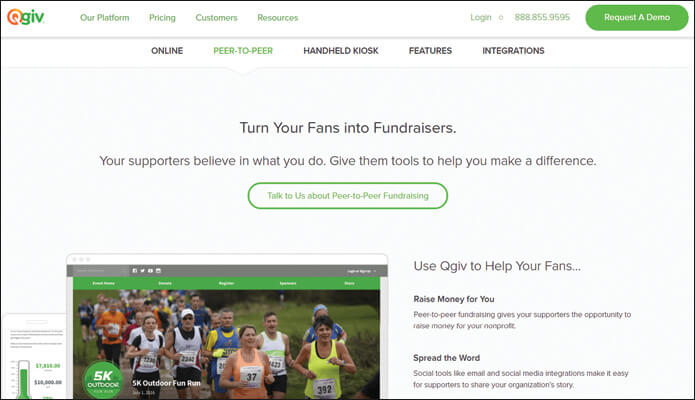Click Talk to Us about Peer-to-Peer Fundraising
The height and width of the screenshot is (400, 695).
pos(348,196)
